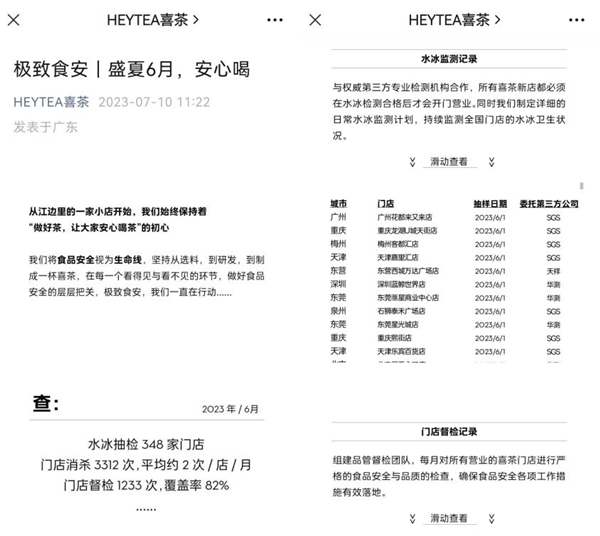The width and height of the screenshot is (600, 536).
Task: Select the 东营西城万达广场店 store cell
Action: (408, 271)
